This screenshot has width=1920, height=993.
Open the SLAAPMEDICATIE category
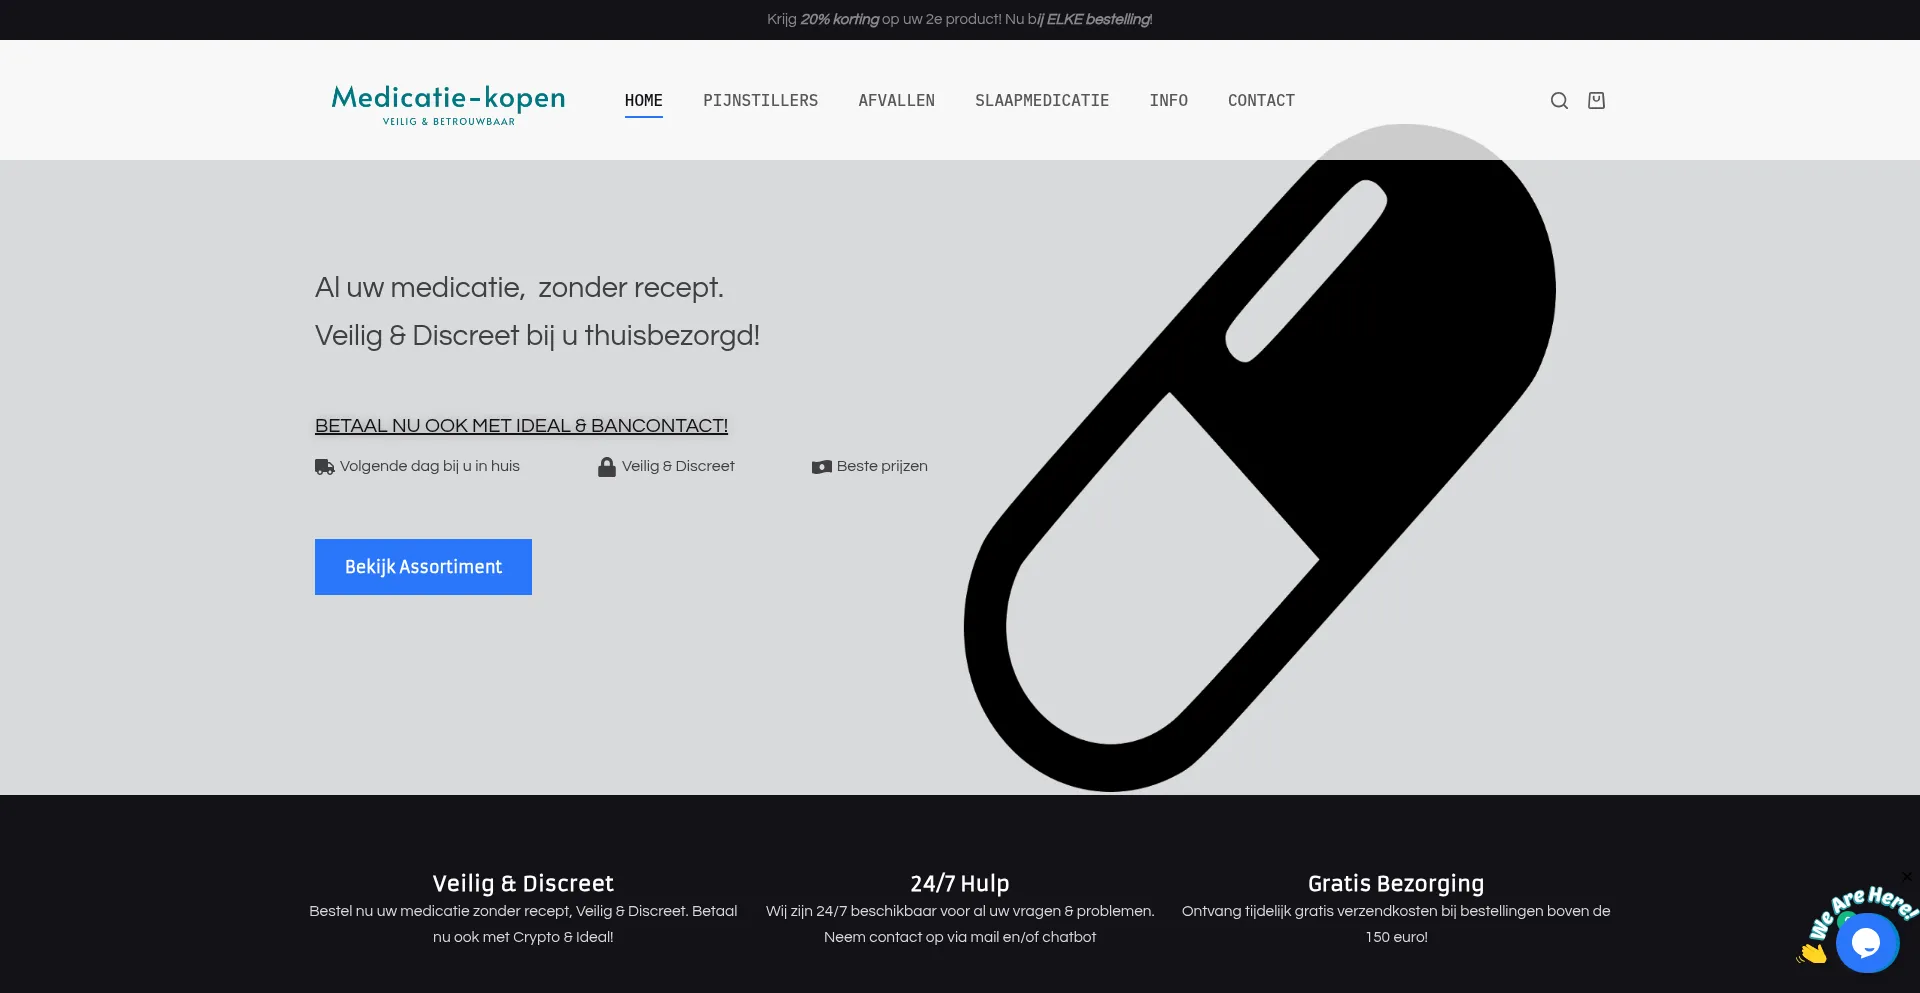click(1041, 101)
